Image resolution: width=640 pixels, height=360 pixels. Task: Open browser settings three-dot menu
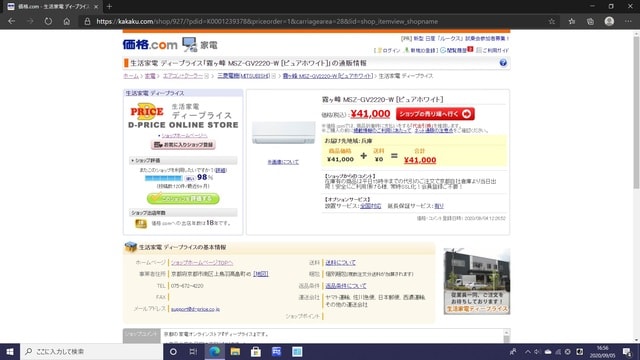[x=628, y=21]
